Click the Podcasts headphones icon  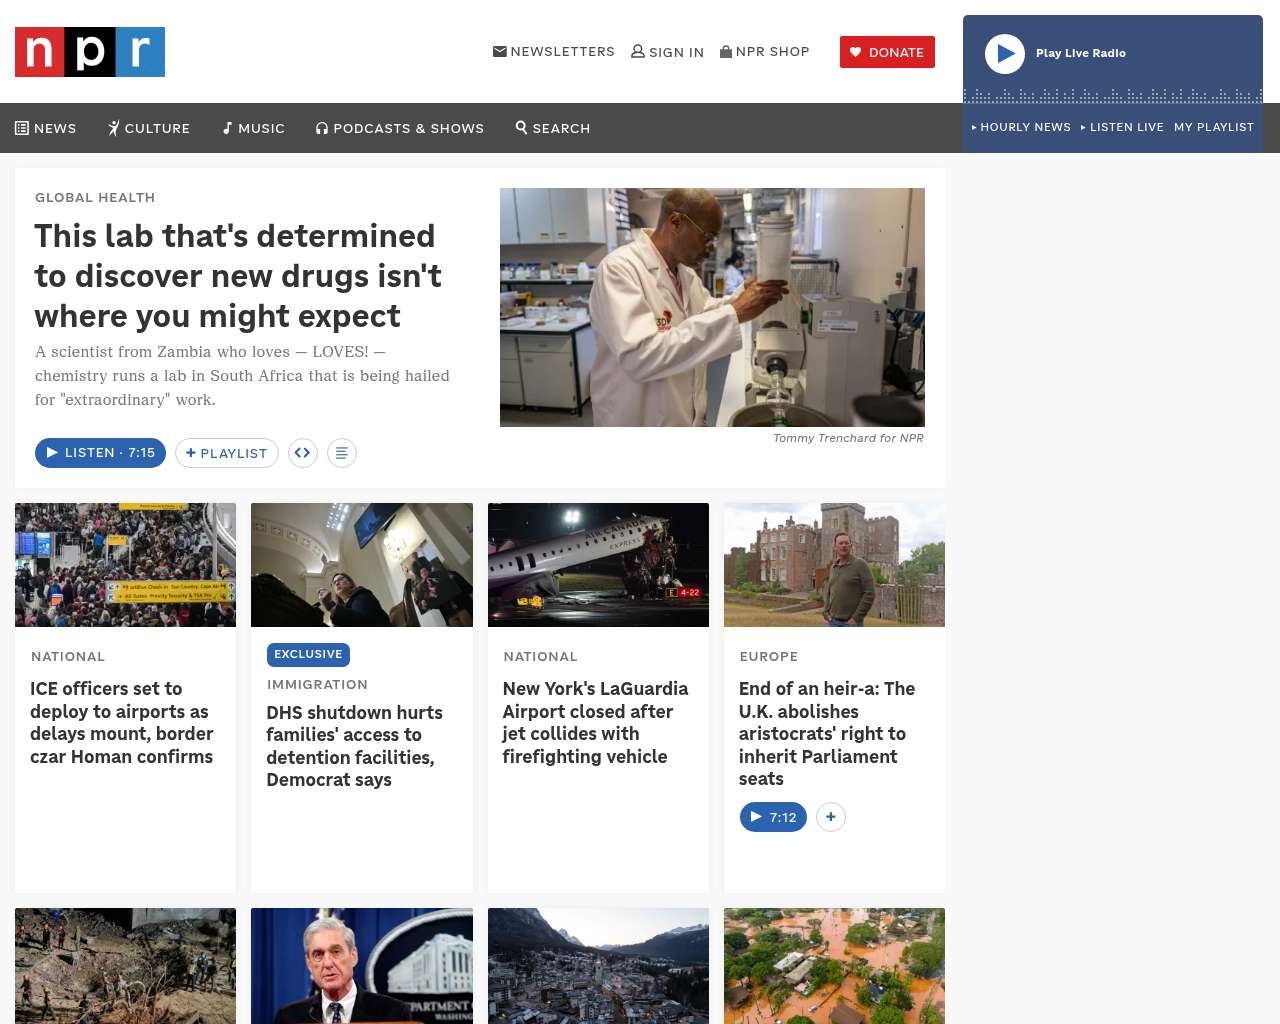coord(322,128)
